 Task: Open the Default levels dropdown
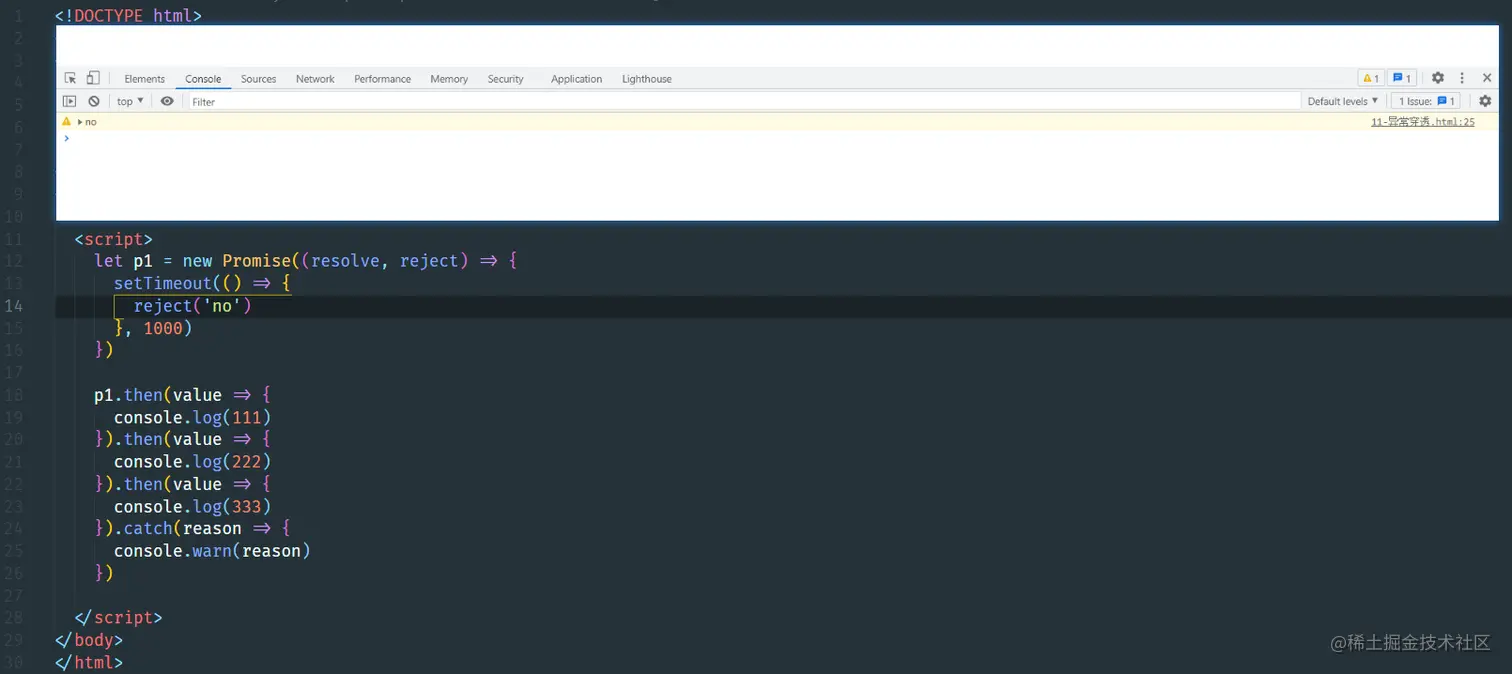[x=1343, y=101]
